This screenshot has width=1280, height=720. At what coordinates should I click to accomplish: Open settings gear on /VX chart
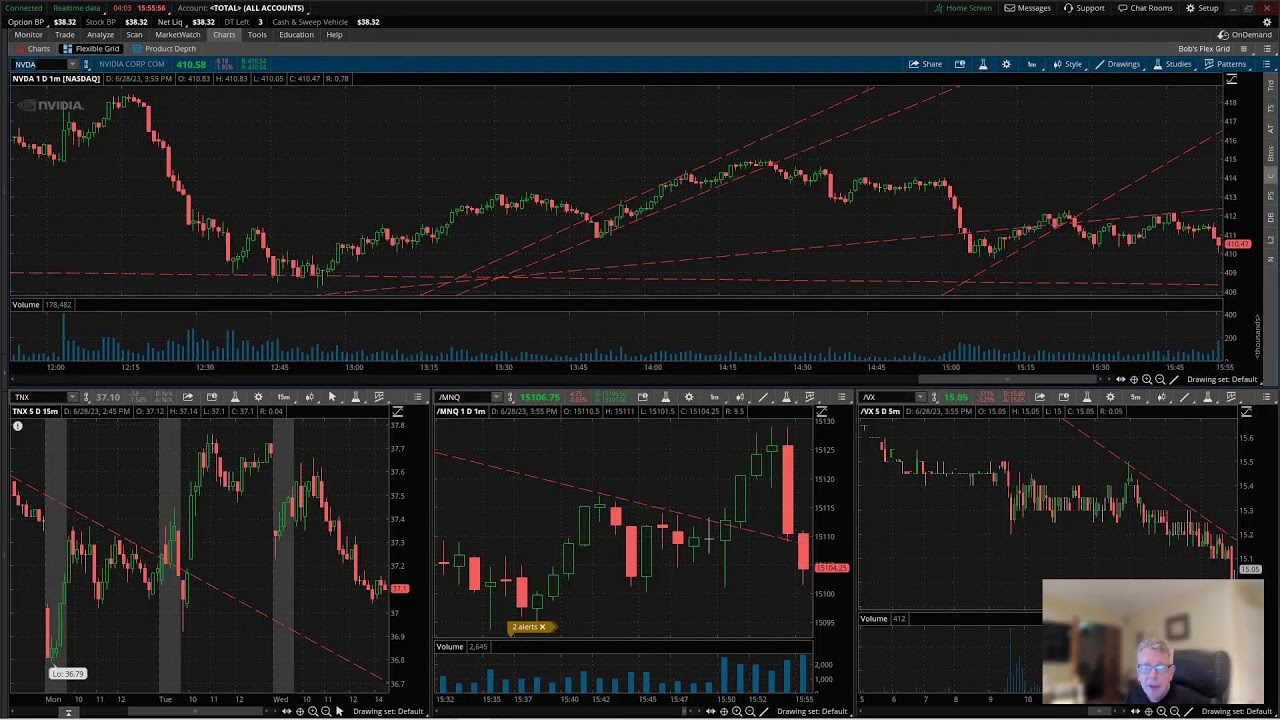click(x=1110, y=397)
